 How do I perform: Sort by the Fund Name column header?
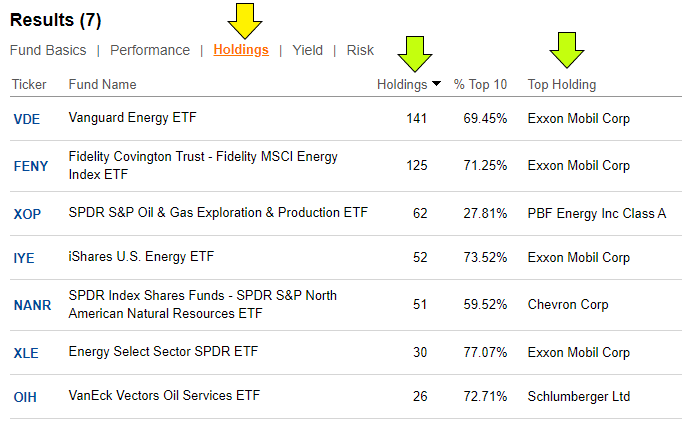(x=102, y=85)
